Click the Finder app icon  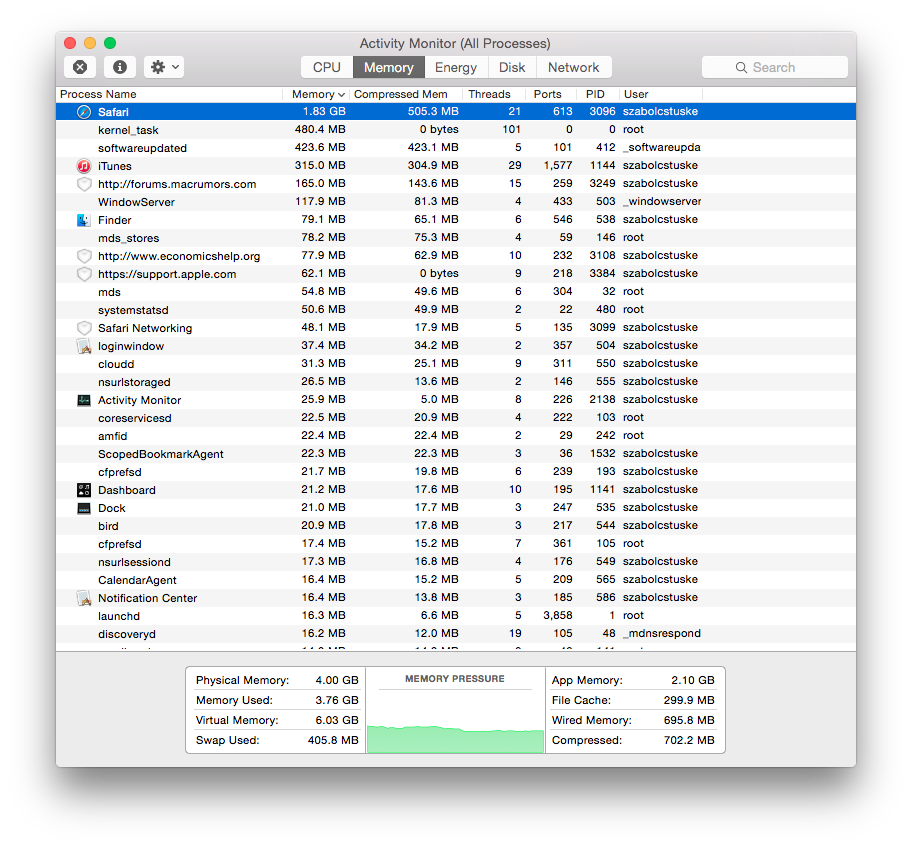tap(84, 220)
